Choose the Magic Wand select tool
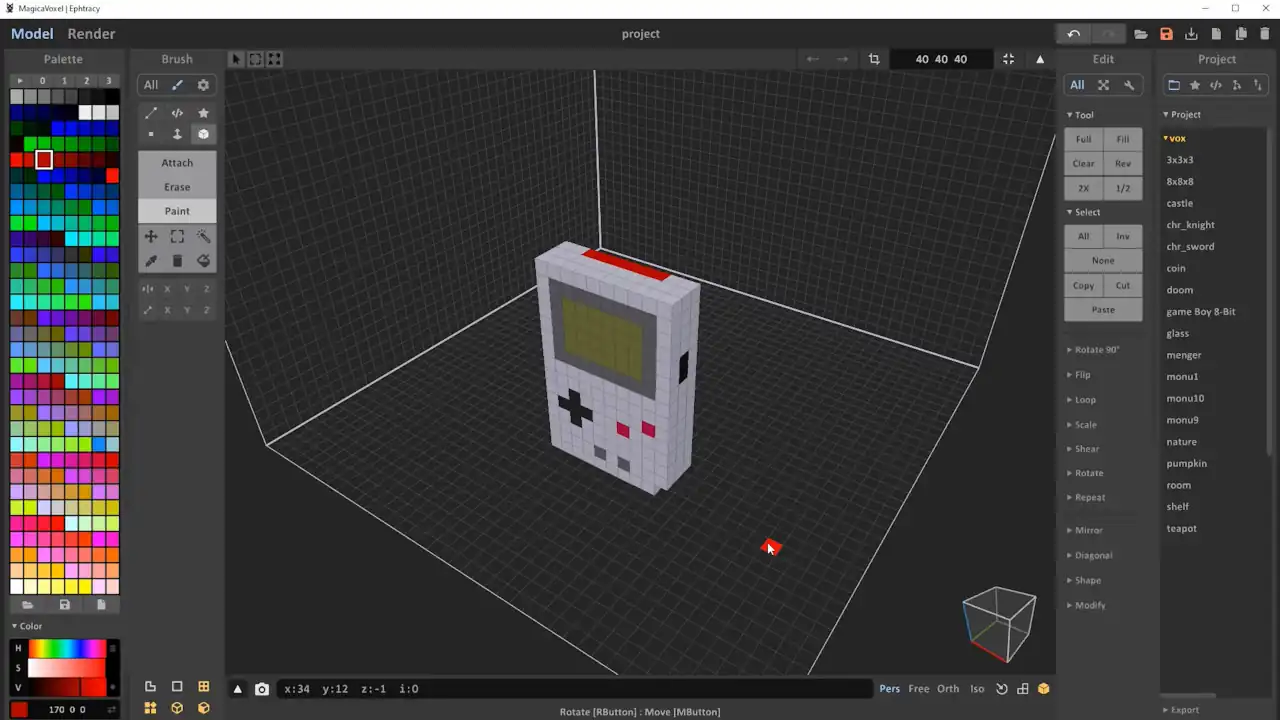 203,237
